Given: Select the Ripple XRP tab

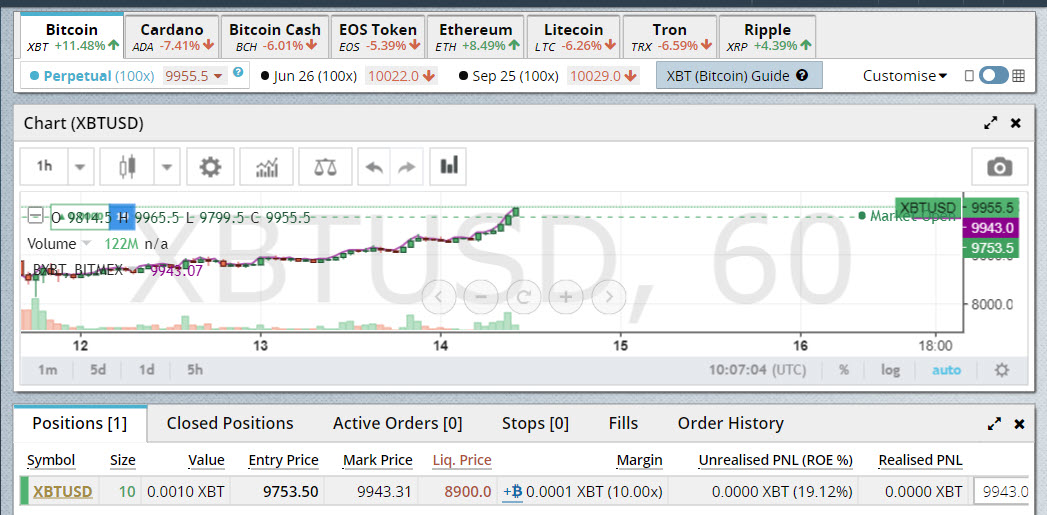Looking at the screenshot, I should click(767, 37).
